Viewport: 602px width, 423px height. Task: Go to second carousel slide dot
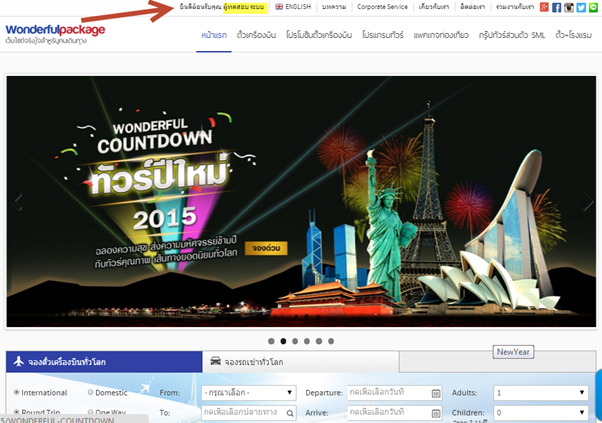pyautogui.click(x=283, y=341)
